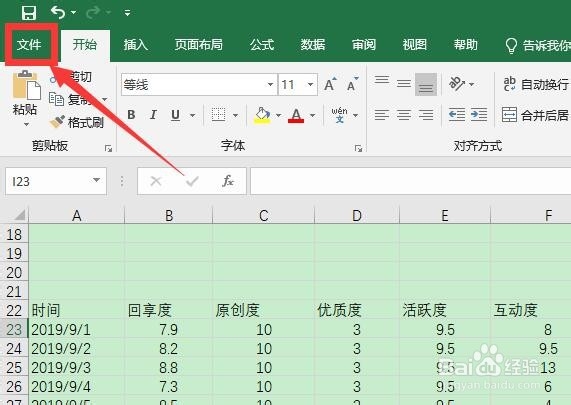571x405 pixels.
Task: Increase the indent
Action: 479,115
